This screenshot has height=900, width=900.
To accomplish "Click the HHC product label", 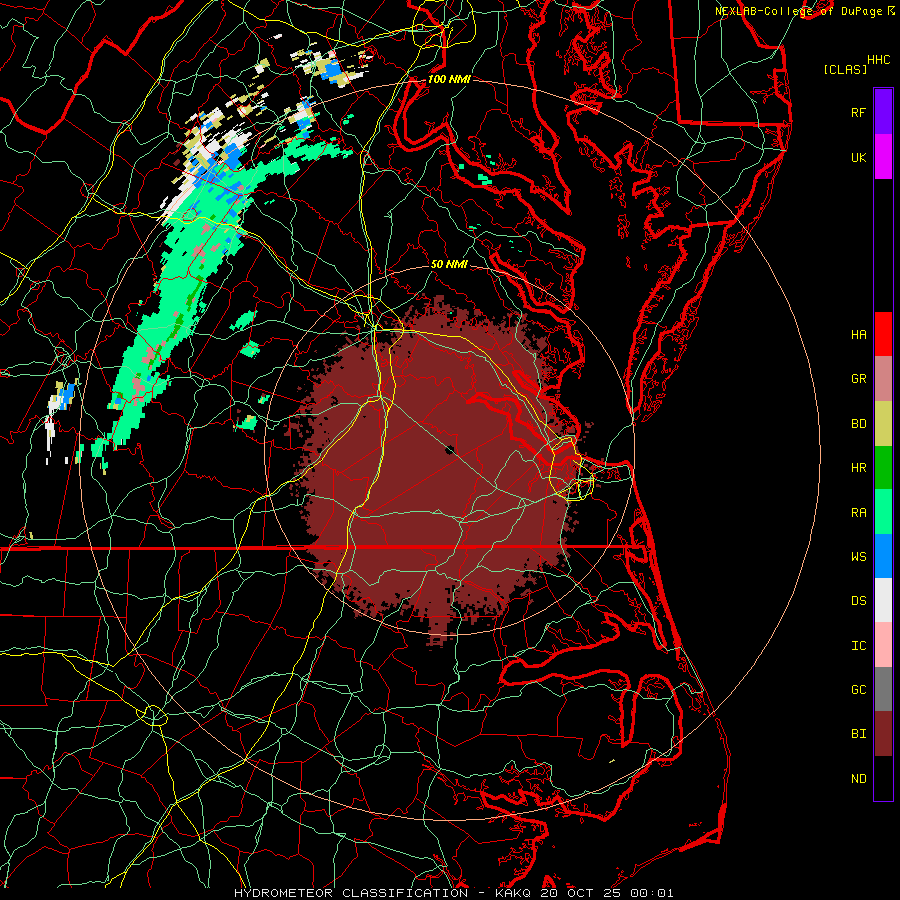I will coord(879,60).
